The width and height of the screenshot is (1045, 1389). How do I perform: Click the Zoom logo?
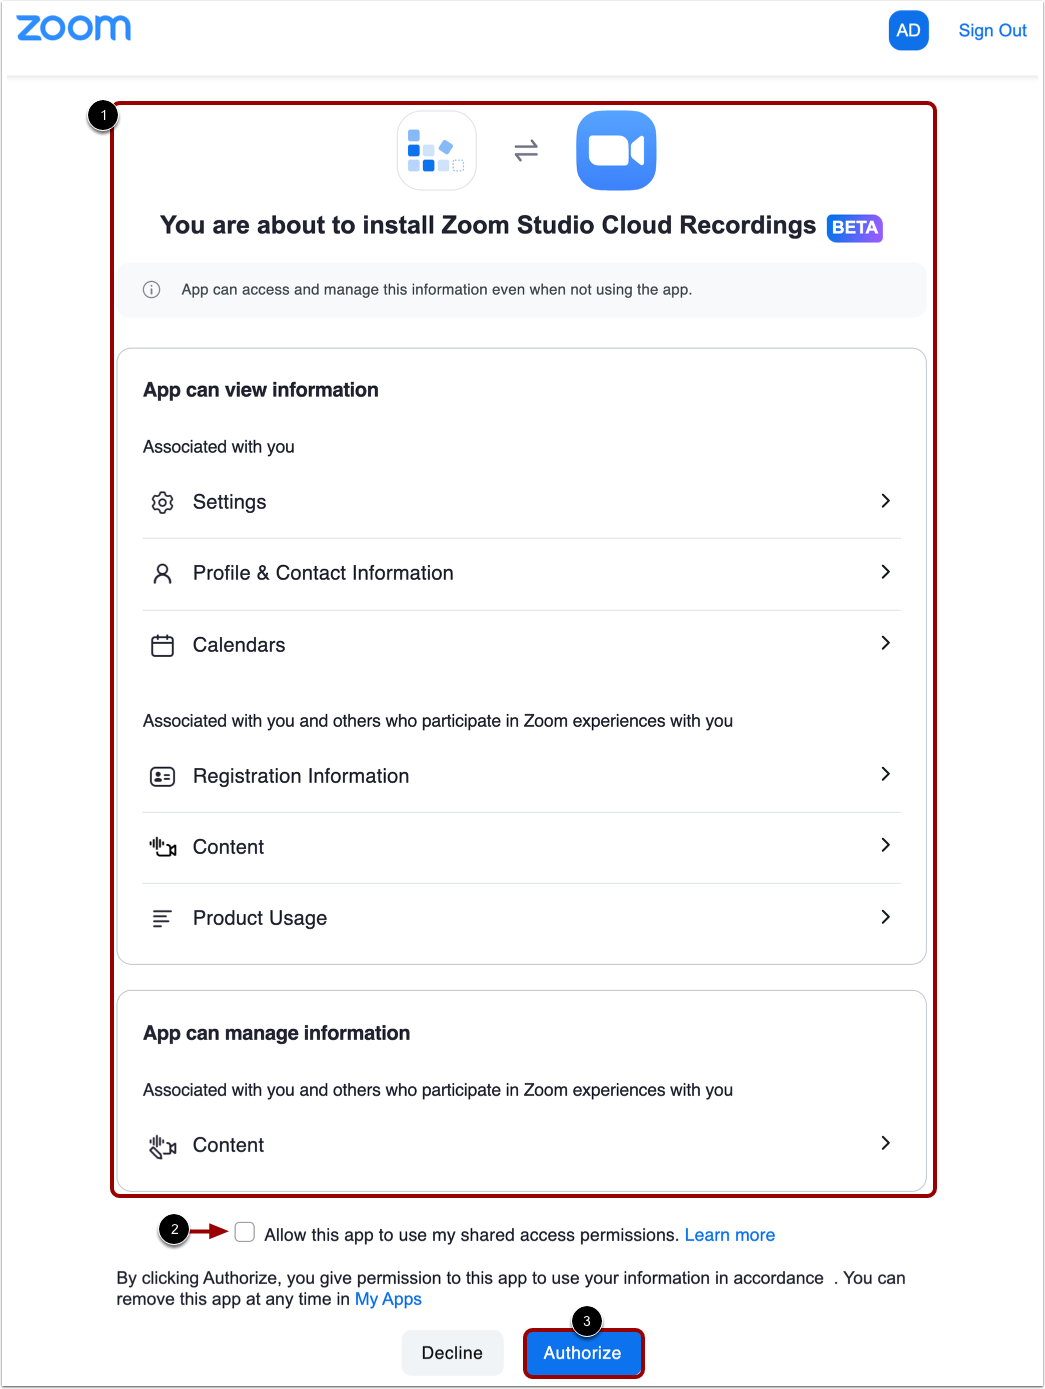[73, 28]
